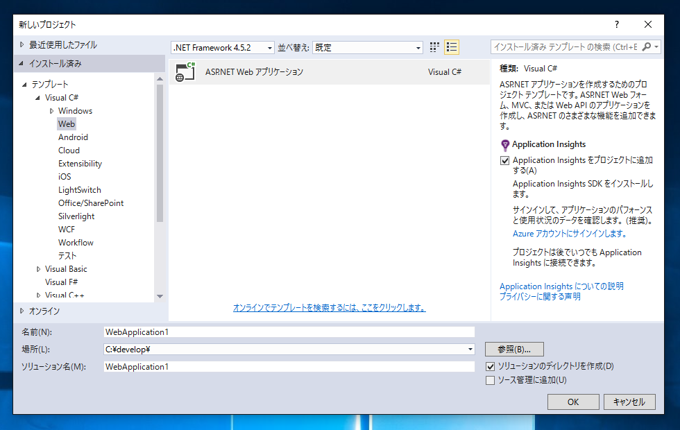This screenshot has width=680, height=430.
Task: Toggle adding Application Insights to the project
Action: click(x=505, y=161)
